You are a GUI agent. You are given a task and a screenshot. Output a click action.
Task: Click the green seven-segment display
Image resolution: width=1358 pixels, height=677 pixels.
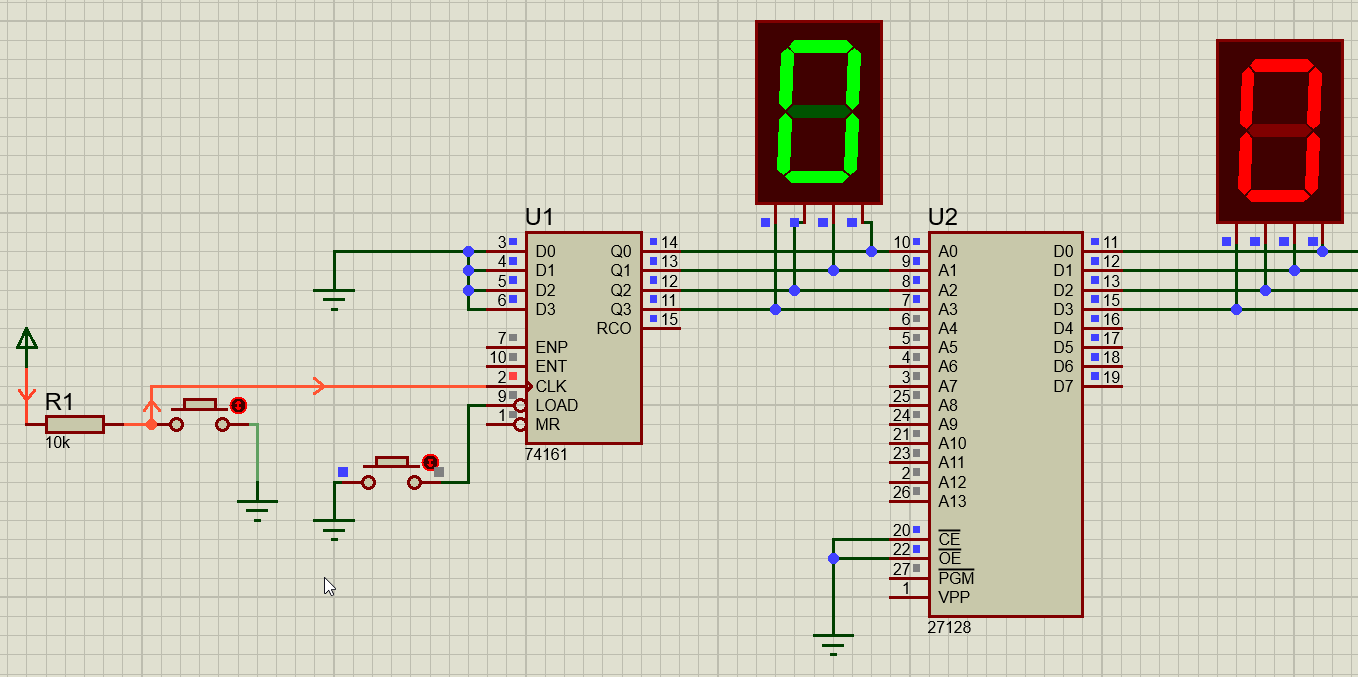[818, 111]
